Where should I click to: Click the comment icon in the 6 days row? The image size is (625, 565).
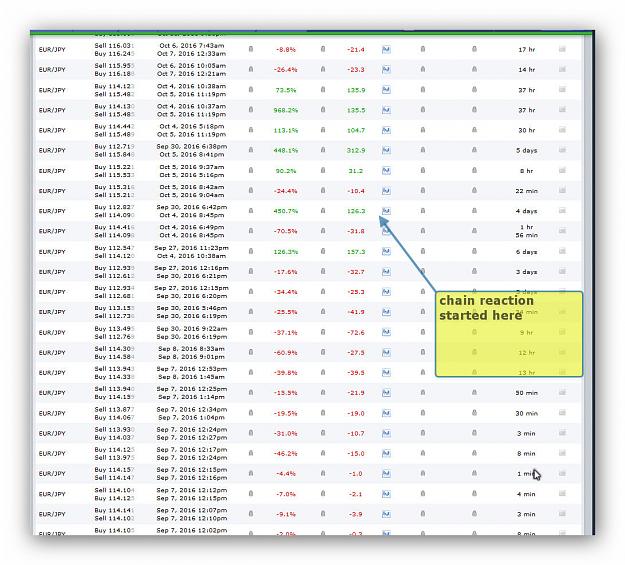click(562, 251)
